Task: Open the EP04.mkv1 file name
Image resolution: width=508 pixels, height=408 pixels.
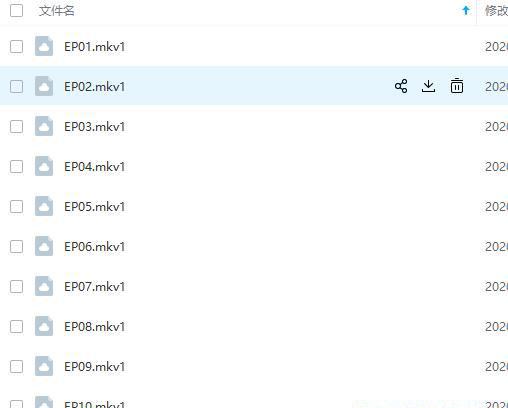Action: (x=95, y=167)
